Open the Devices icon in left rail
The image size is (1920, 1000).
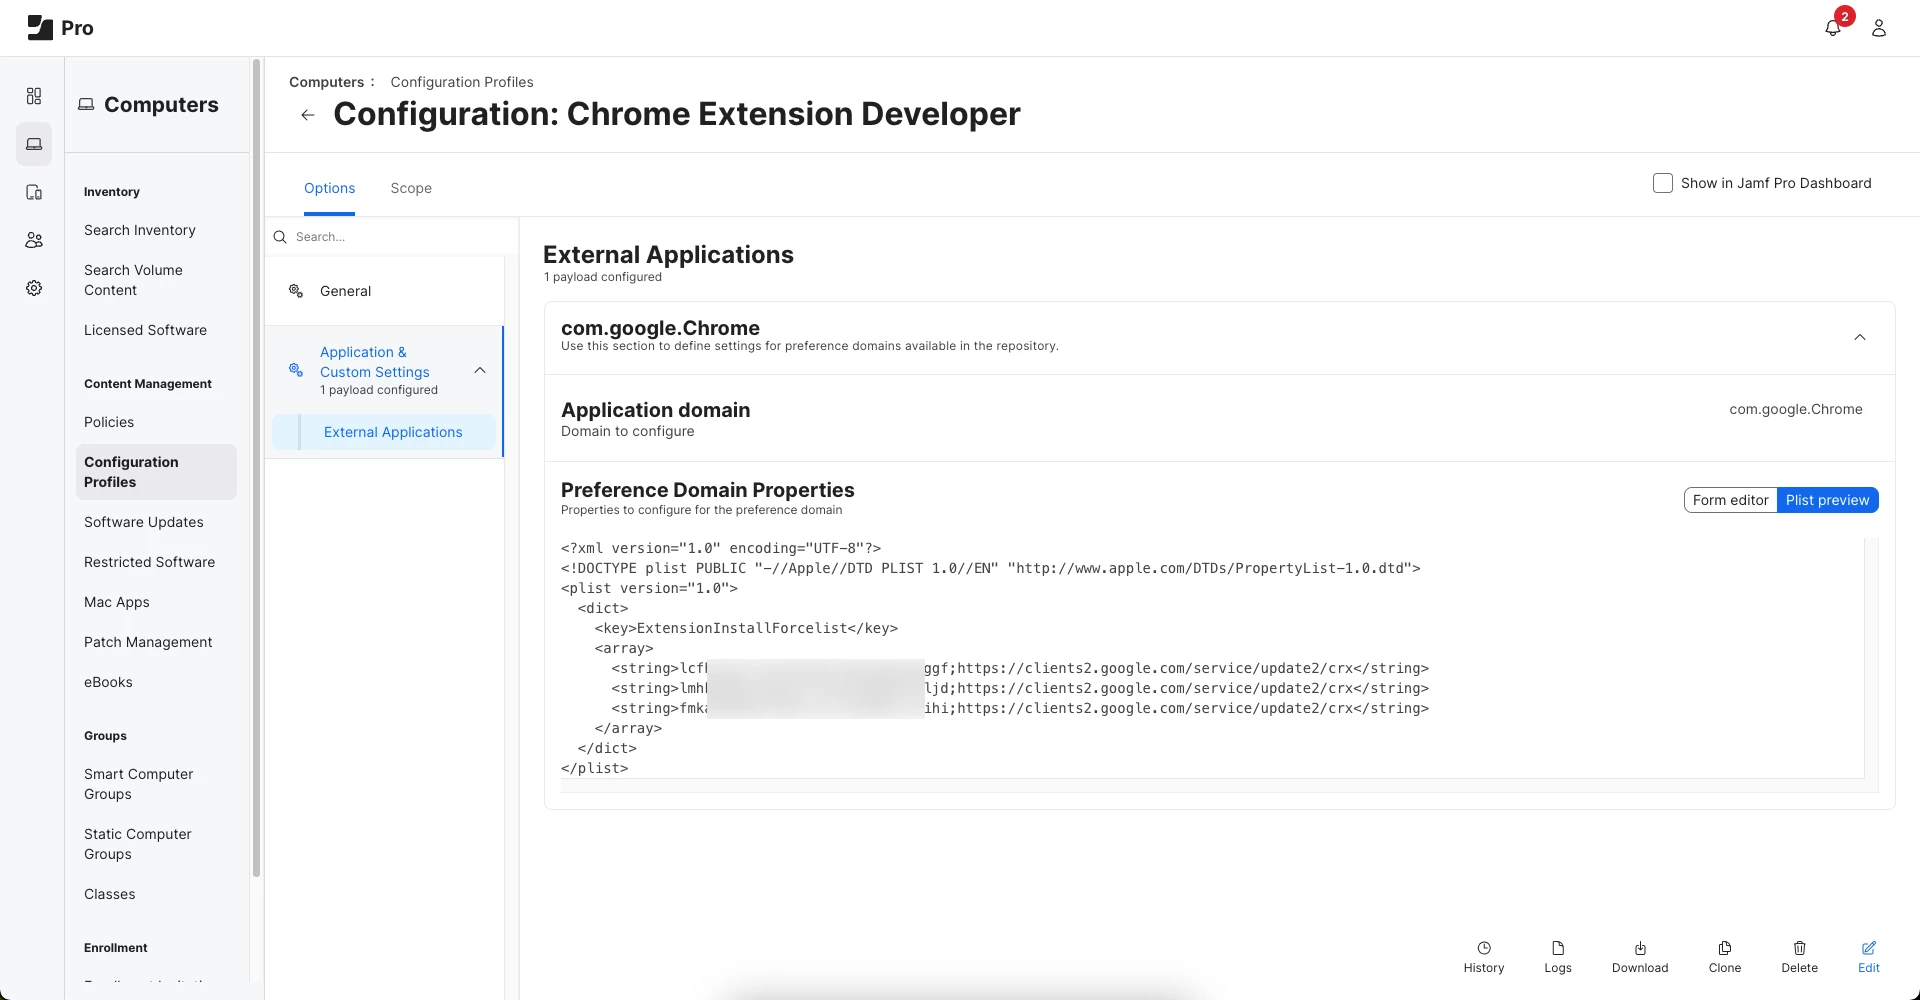(x=34, y=192)
